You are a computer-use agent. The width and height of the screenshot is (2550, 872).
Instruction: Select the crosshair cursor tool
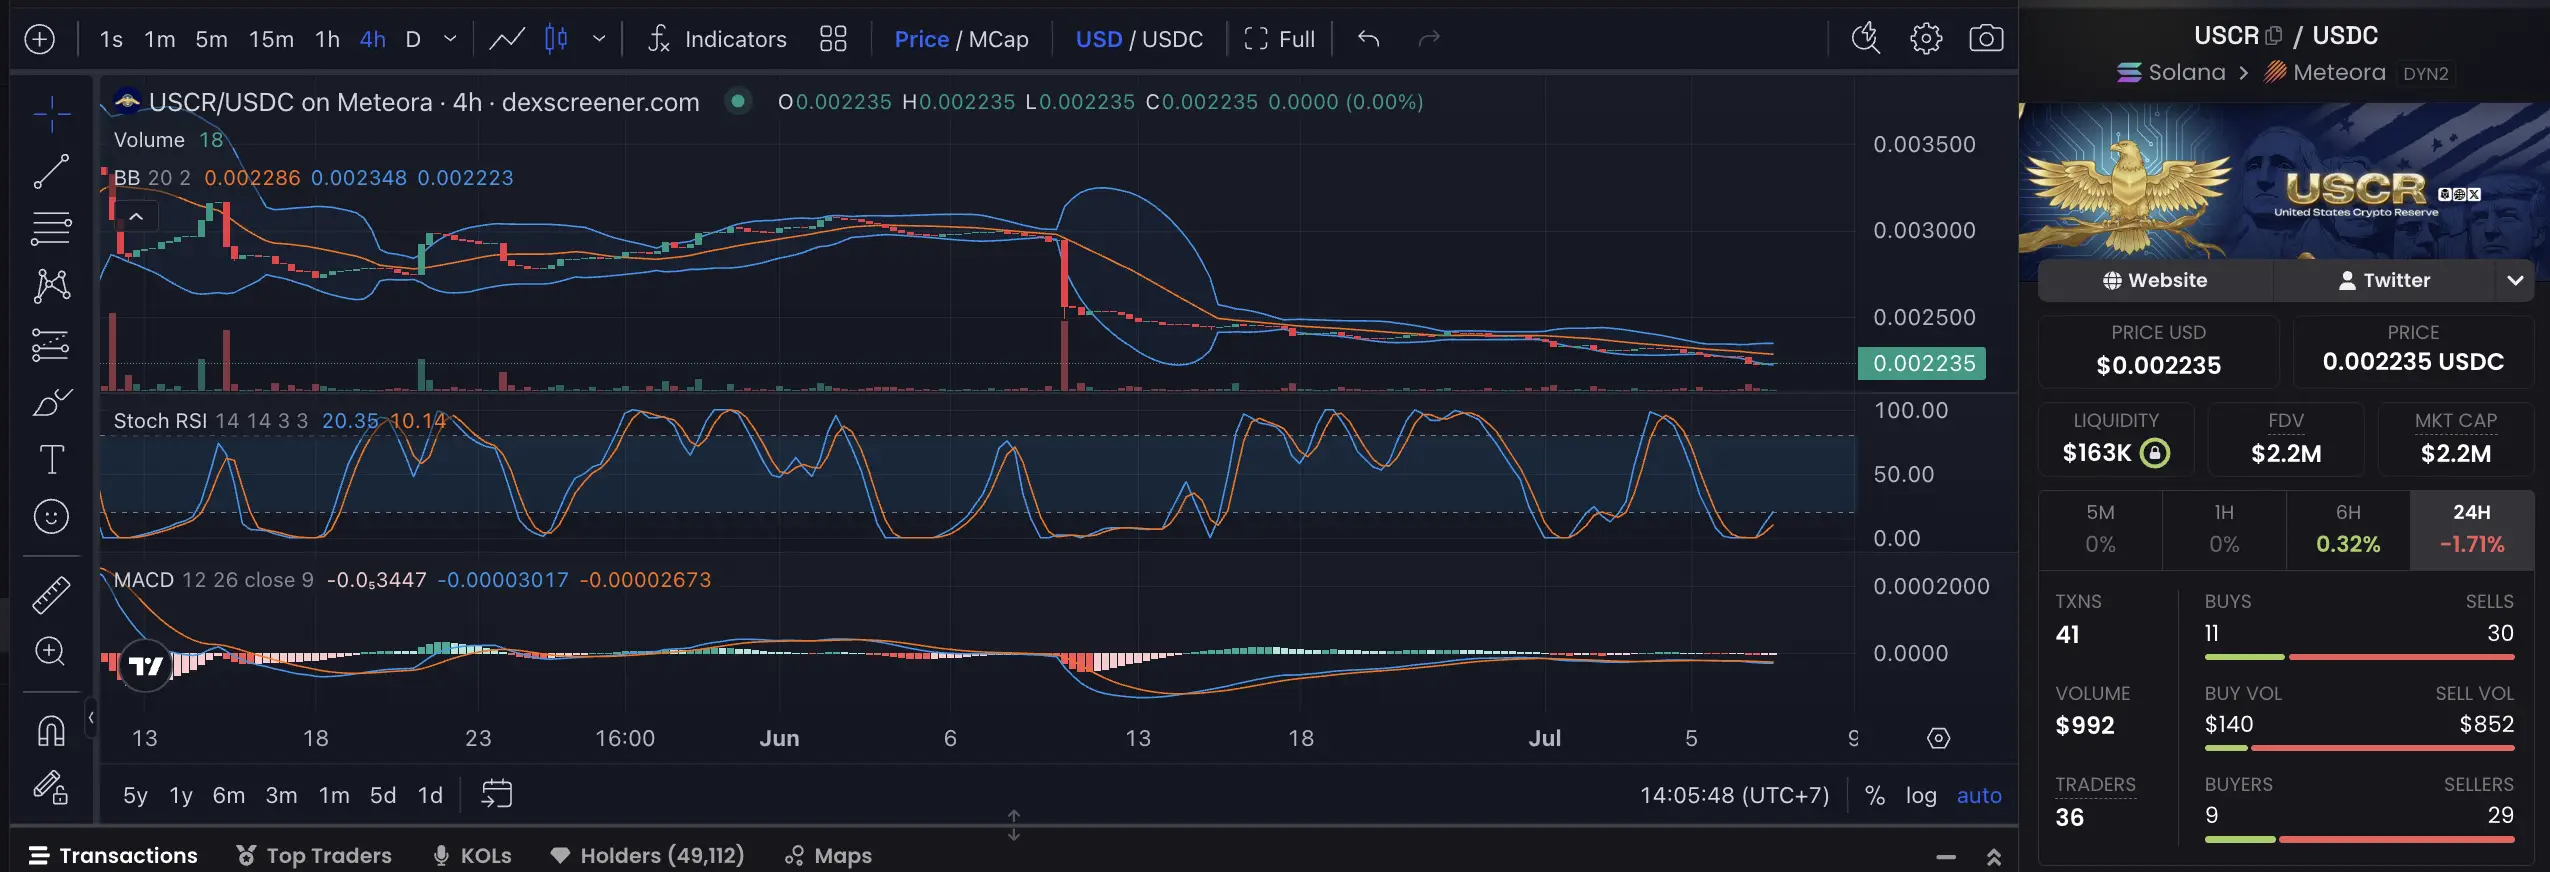tap(51, 114)
